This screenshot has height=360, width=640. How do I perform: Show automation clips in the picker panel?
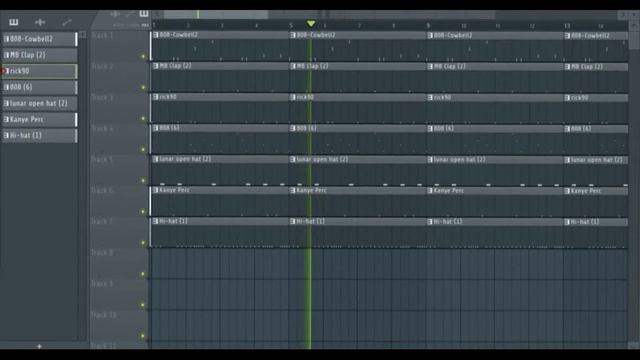coord(67,22)
